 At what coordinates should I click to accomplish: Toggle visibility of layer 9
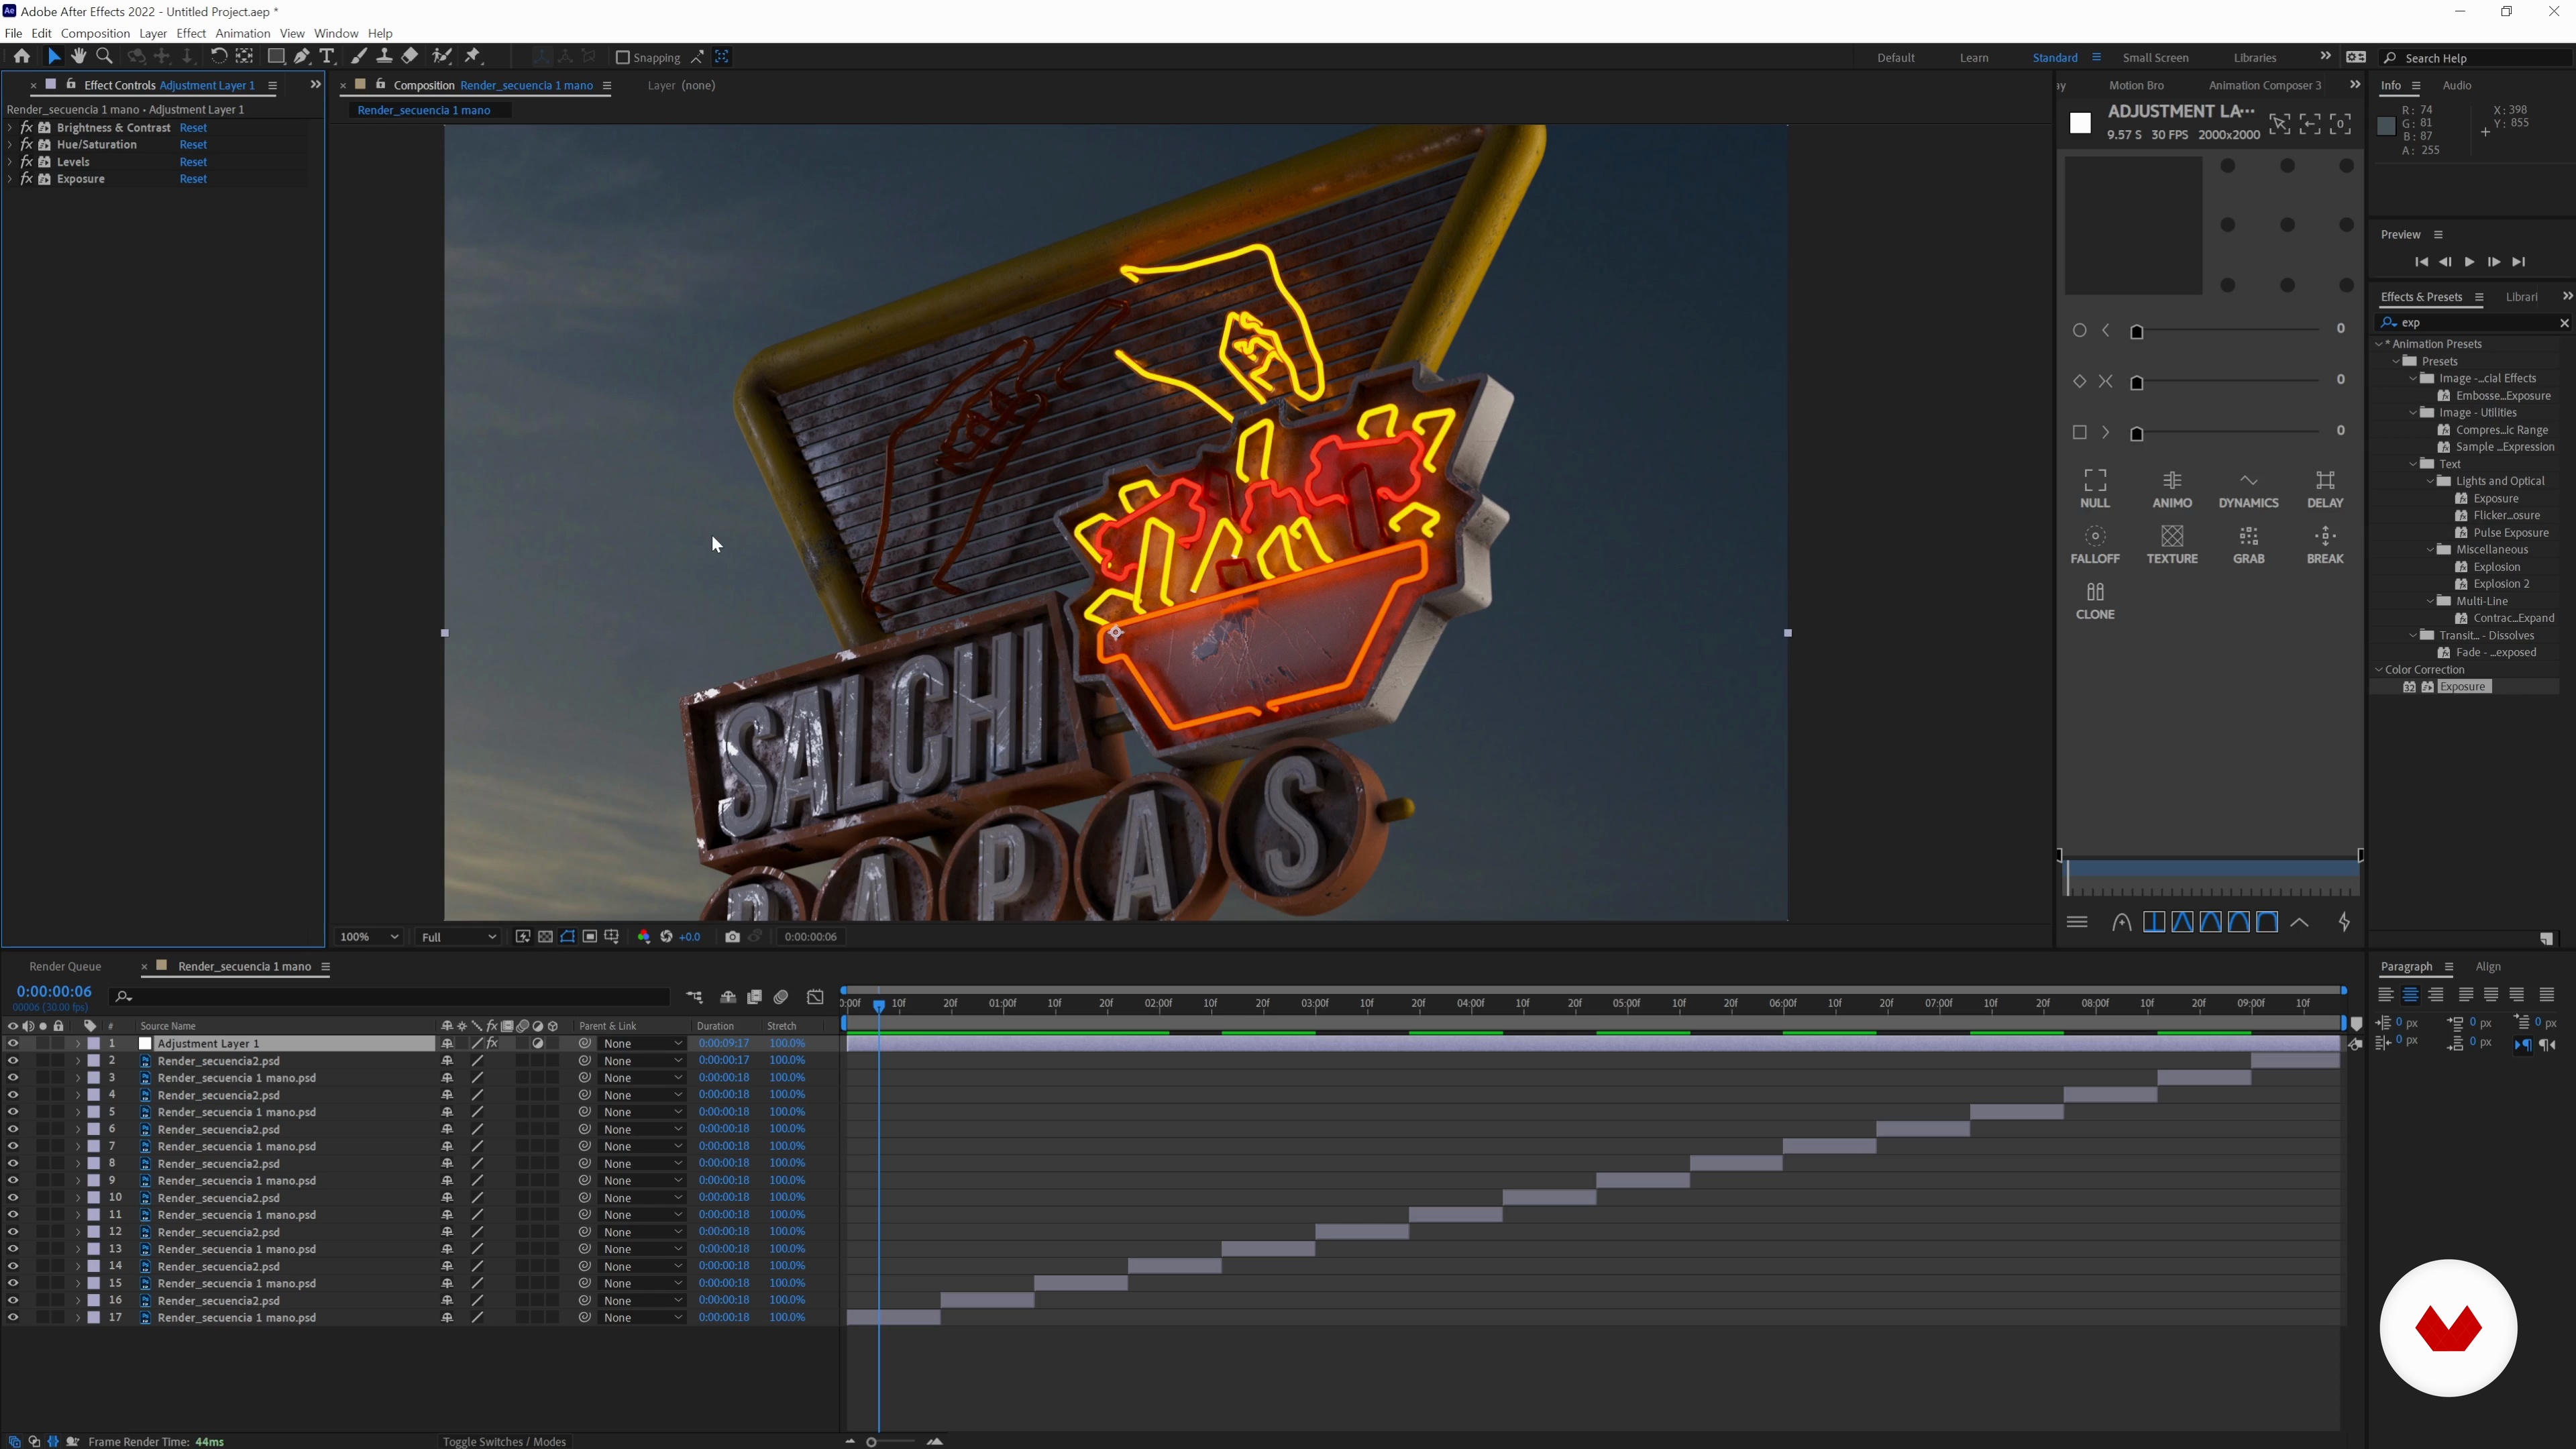(x=13, y=1180)
